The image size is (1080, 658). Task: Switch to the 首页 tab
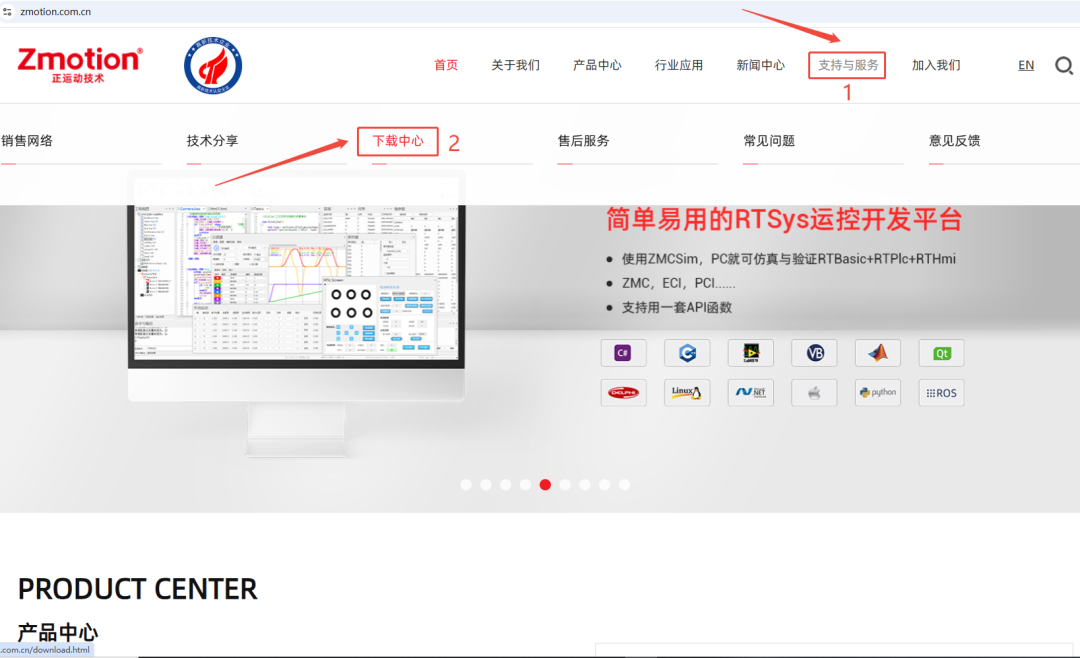(446, 64)
